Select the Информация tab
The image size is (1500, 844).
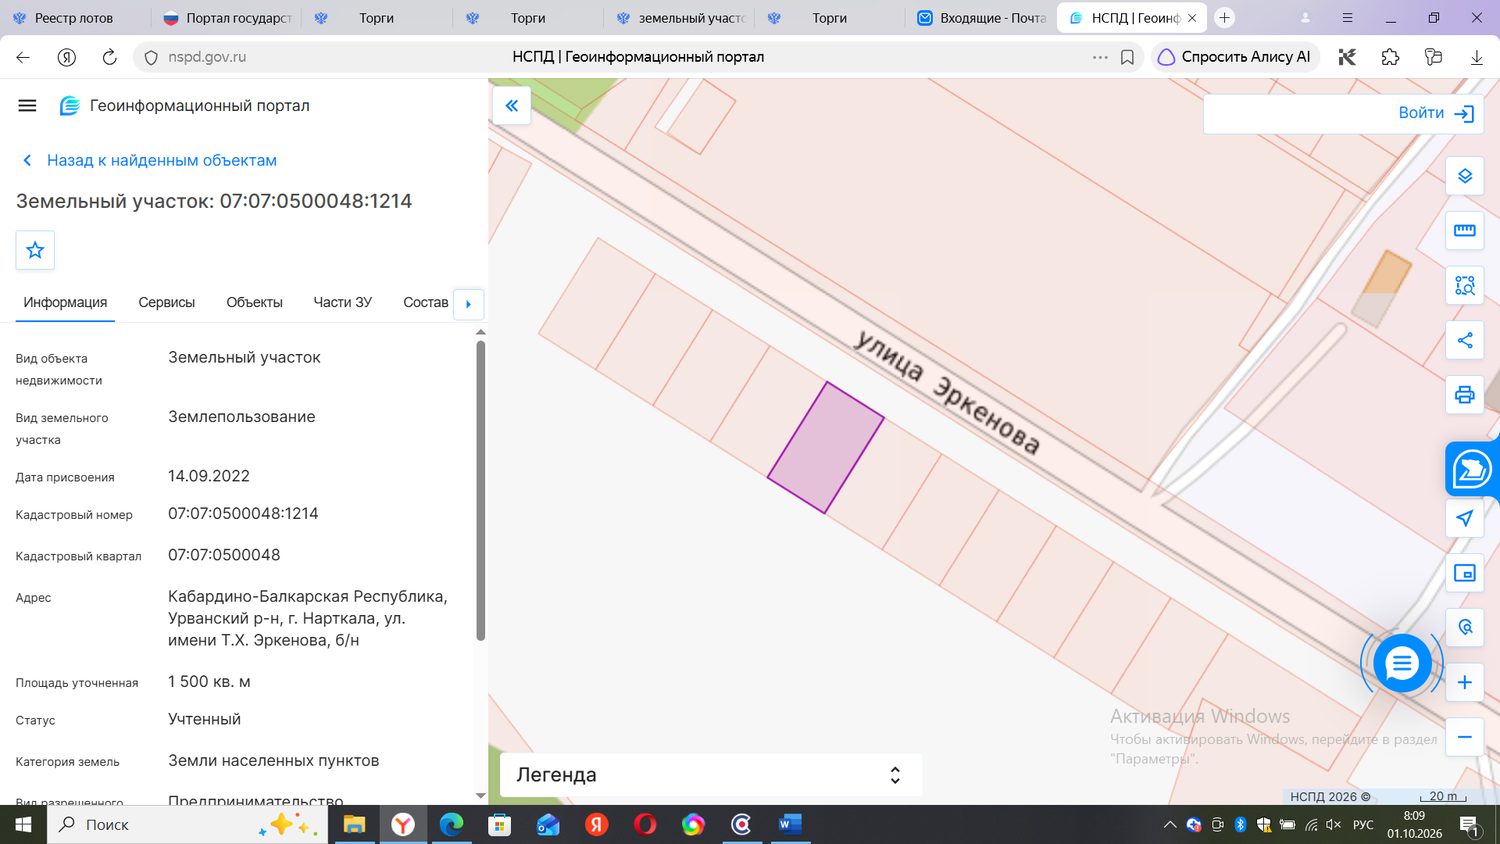[x=65, y=302]
